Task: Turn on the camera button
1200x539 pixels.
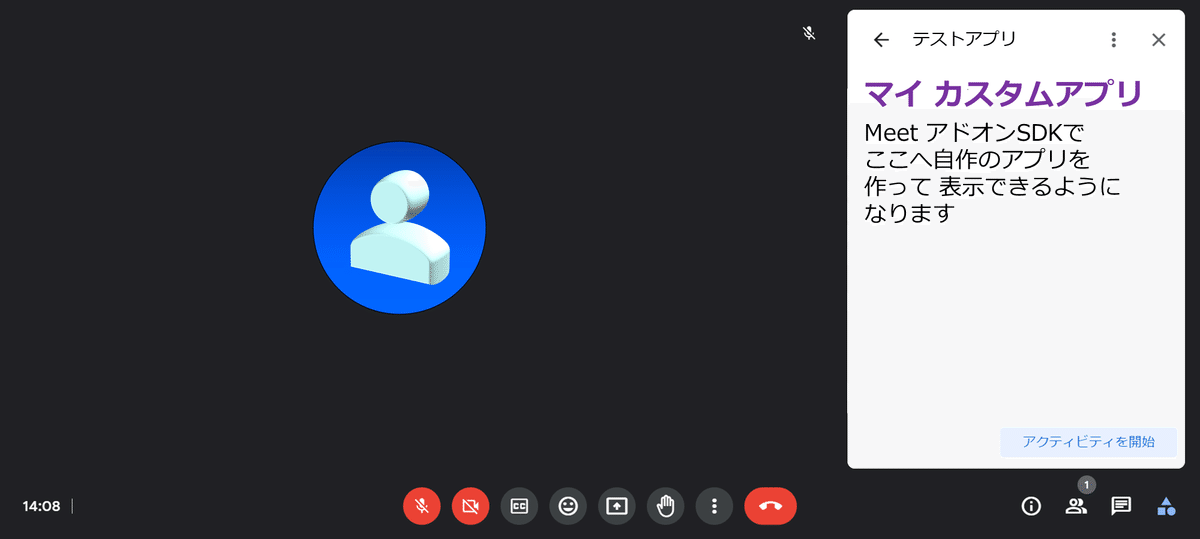Action: [x=471, y=506]
